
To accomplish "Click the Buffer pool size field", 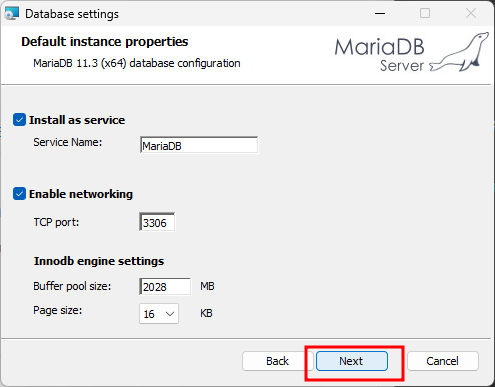I will pyautogui.click(x=165, y=286).
